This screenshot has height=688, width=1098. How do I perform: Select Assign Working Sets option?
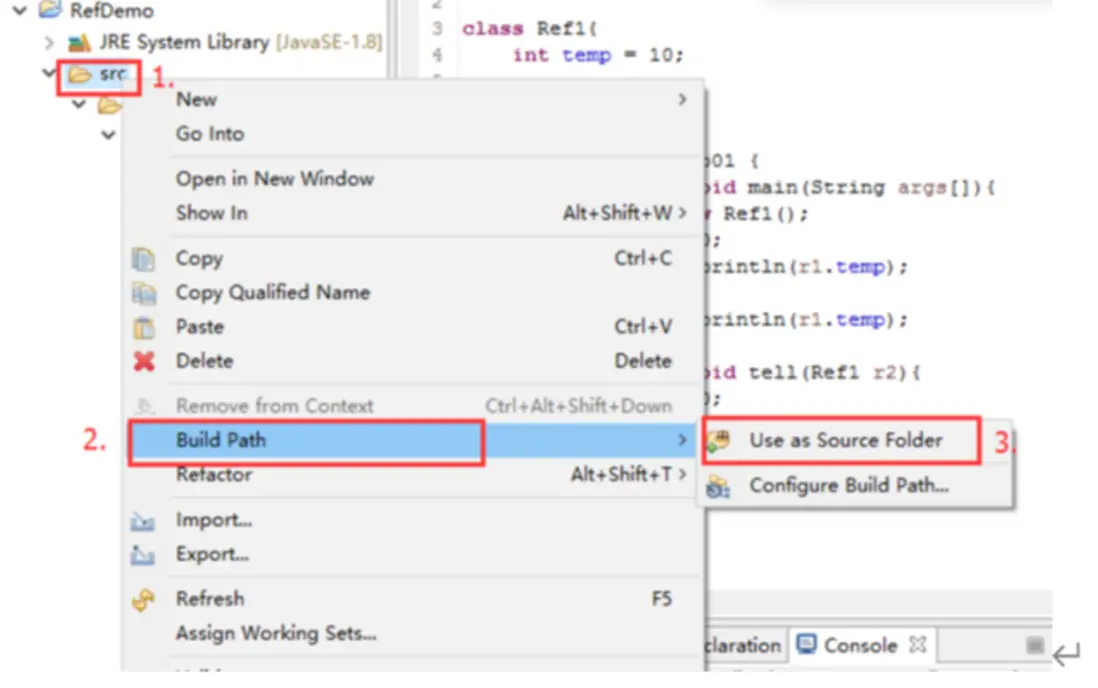(x=276, y=633)
